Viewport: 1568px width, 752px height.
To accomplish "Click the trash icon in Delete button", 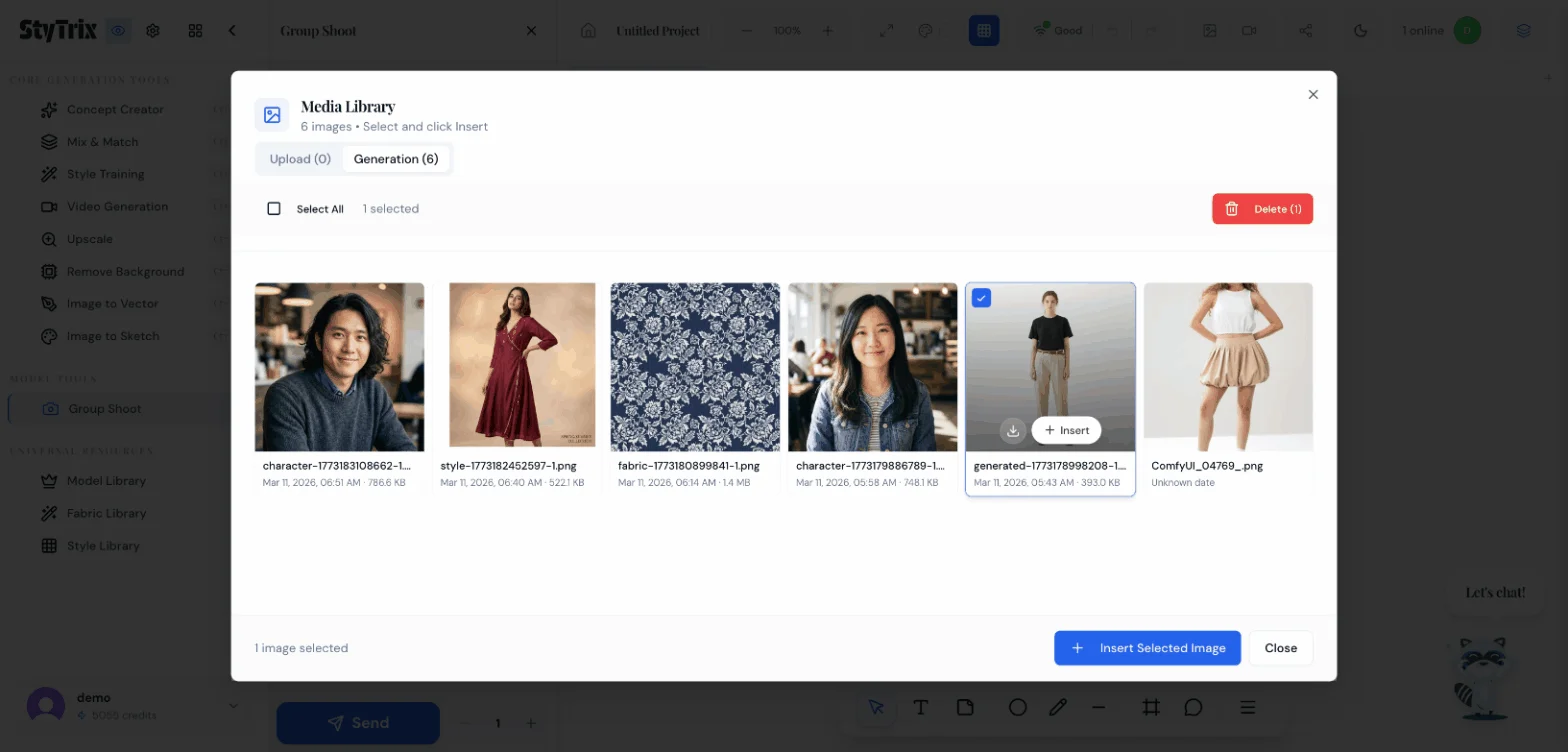I will tap(1232, 209).
